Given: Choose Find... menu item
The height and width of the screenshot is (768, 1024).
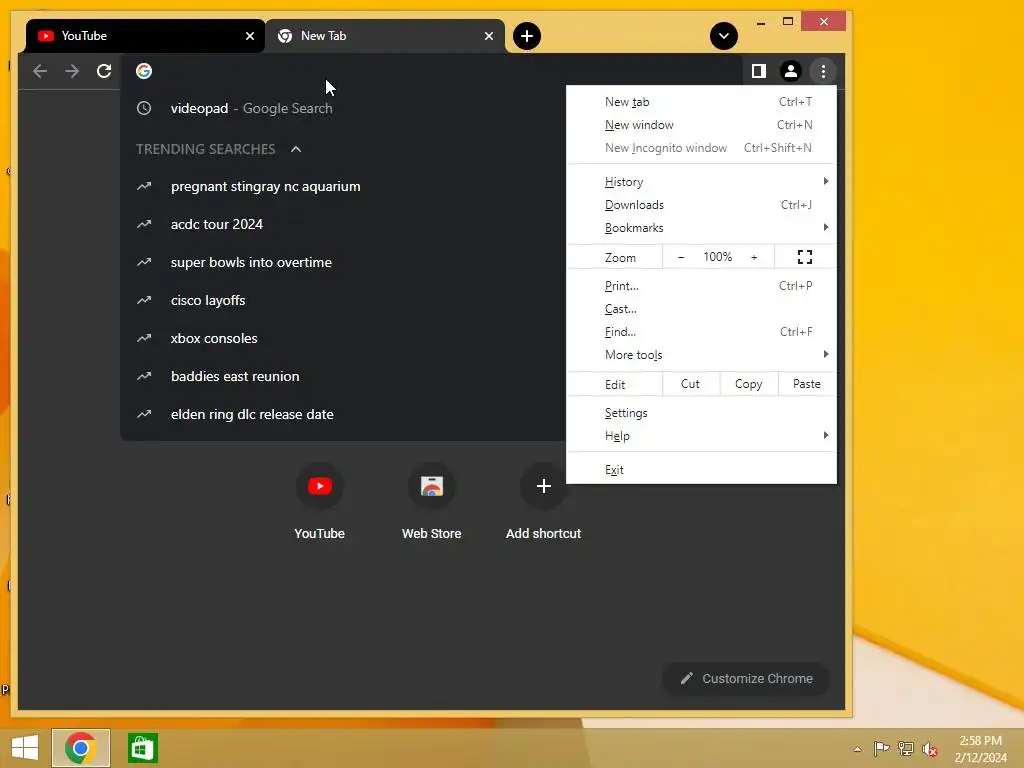Looking at the screenshot, I should [701, 332].
